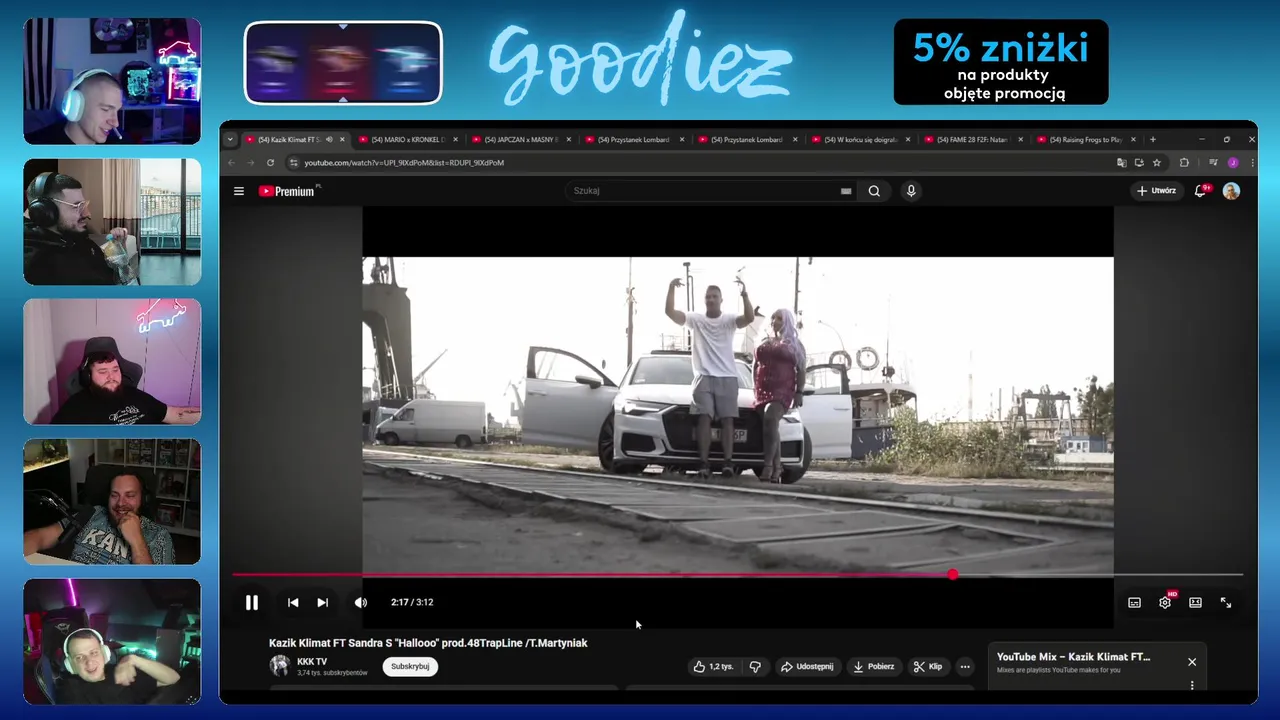Create a clip with Klip button
Screen dimensions: 1280x720
click(x=927, y=667)
